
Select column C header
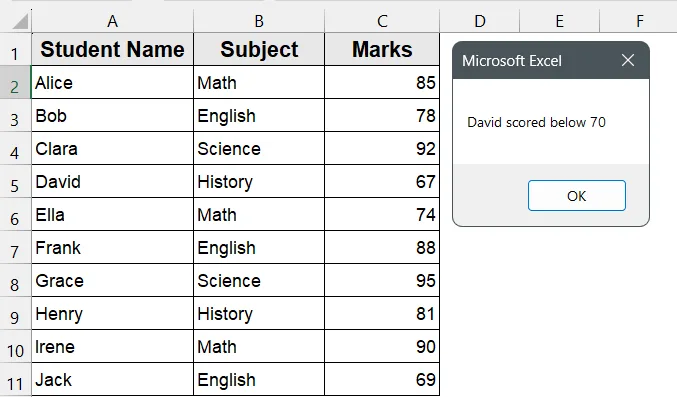(382, 21)
